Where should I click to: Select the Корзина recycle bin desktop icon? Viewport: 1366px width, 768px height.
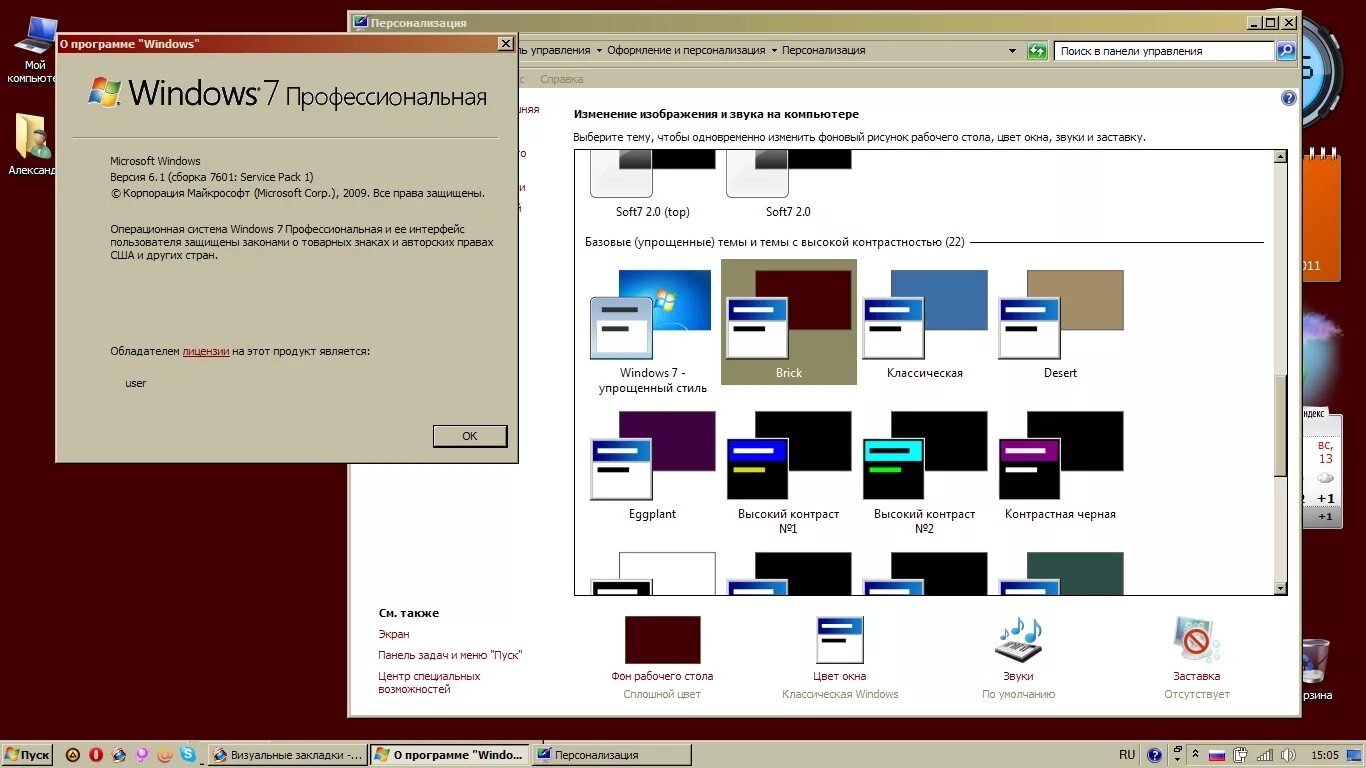[1315, 670]
